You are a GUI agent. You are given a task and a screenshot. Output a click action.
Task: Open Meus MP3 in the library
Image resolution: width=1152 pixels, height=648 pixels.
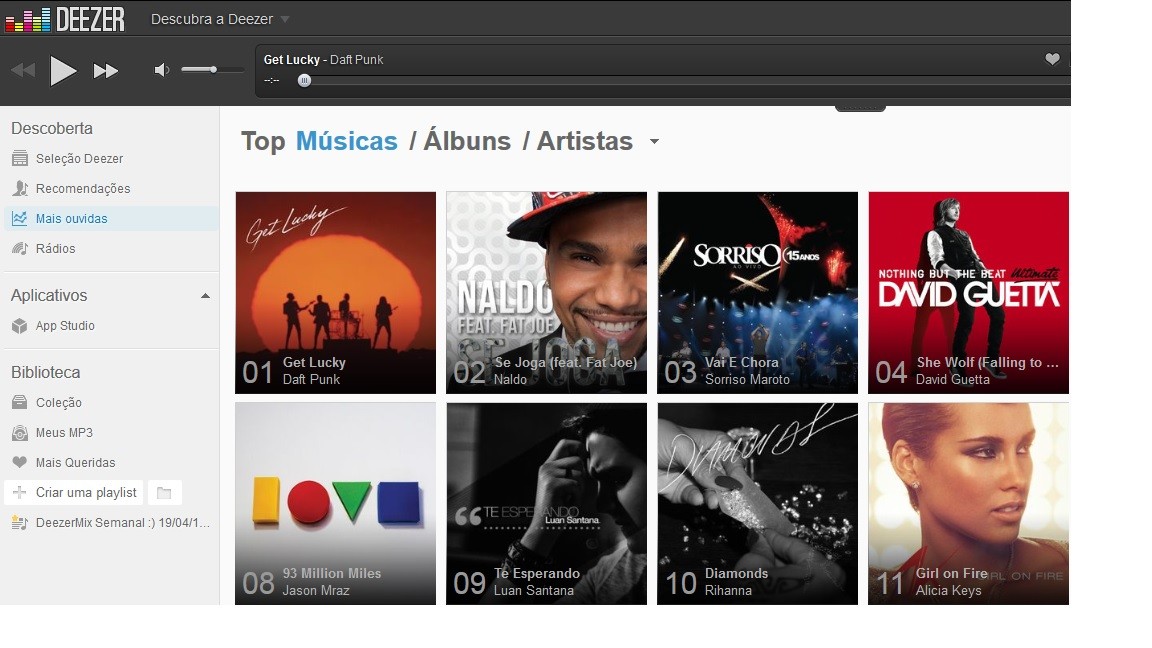(x=64, y=433)
